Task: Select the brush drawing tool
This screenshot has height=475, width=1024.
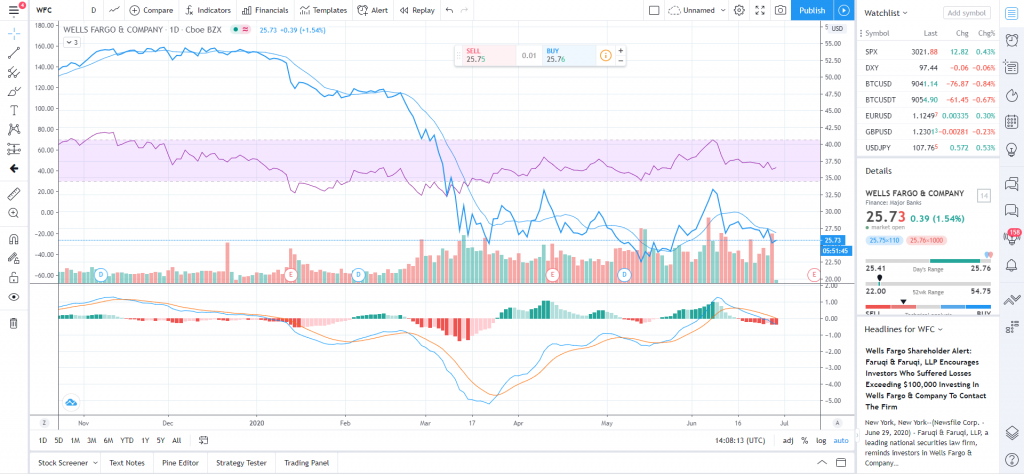Action: click(14, 91)
